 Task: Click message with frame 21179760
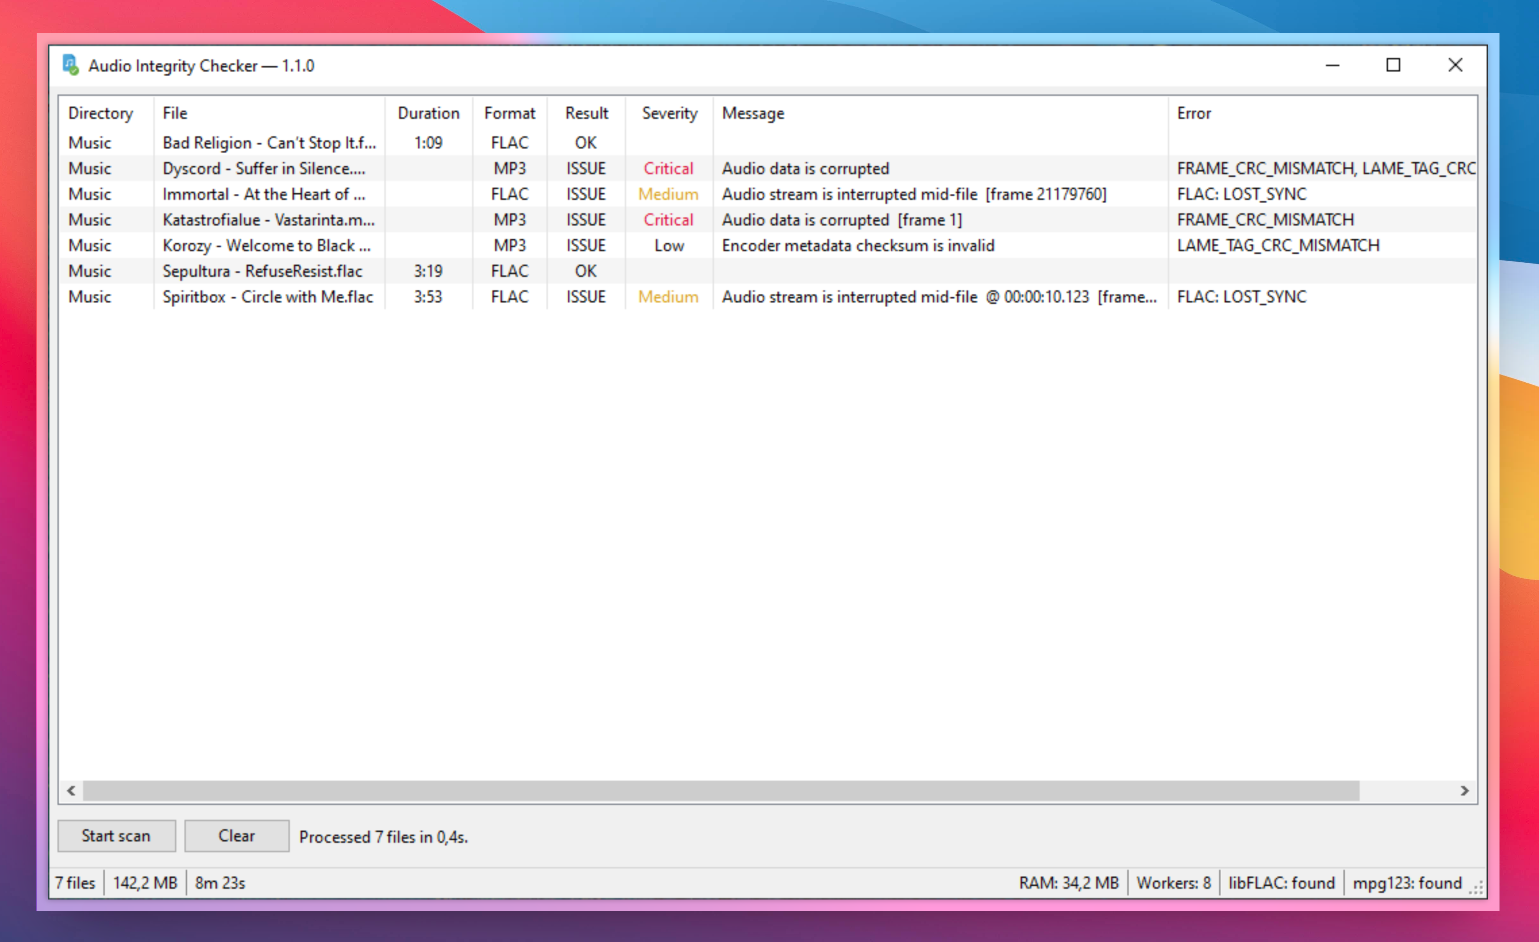click(x=914, y=194)
